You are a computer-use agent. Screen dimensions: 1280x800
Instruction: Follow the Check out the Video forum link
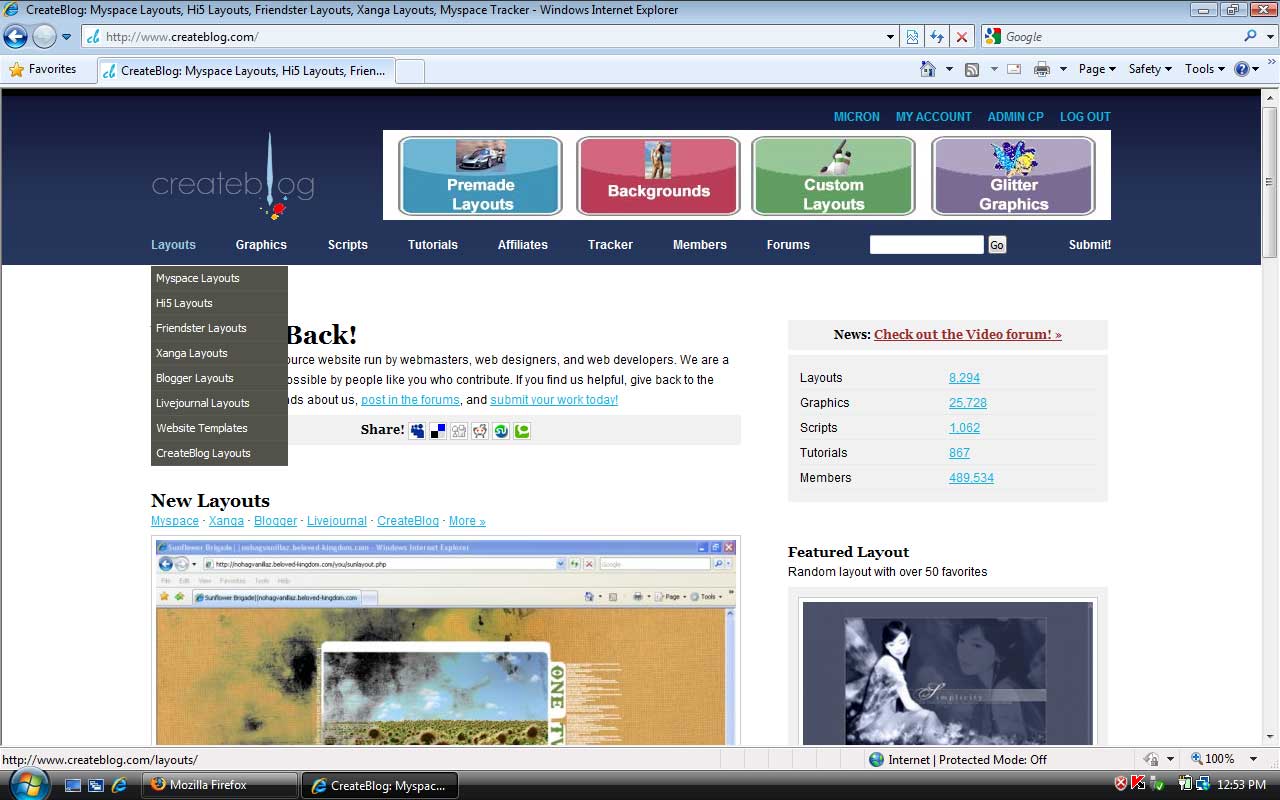pos(968,335)
